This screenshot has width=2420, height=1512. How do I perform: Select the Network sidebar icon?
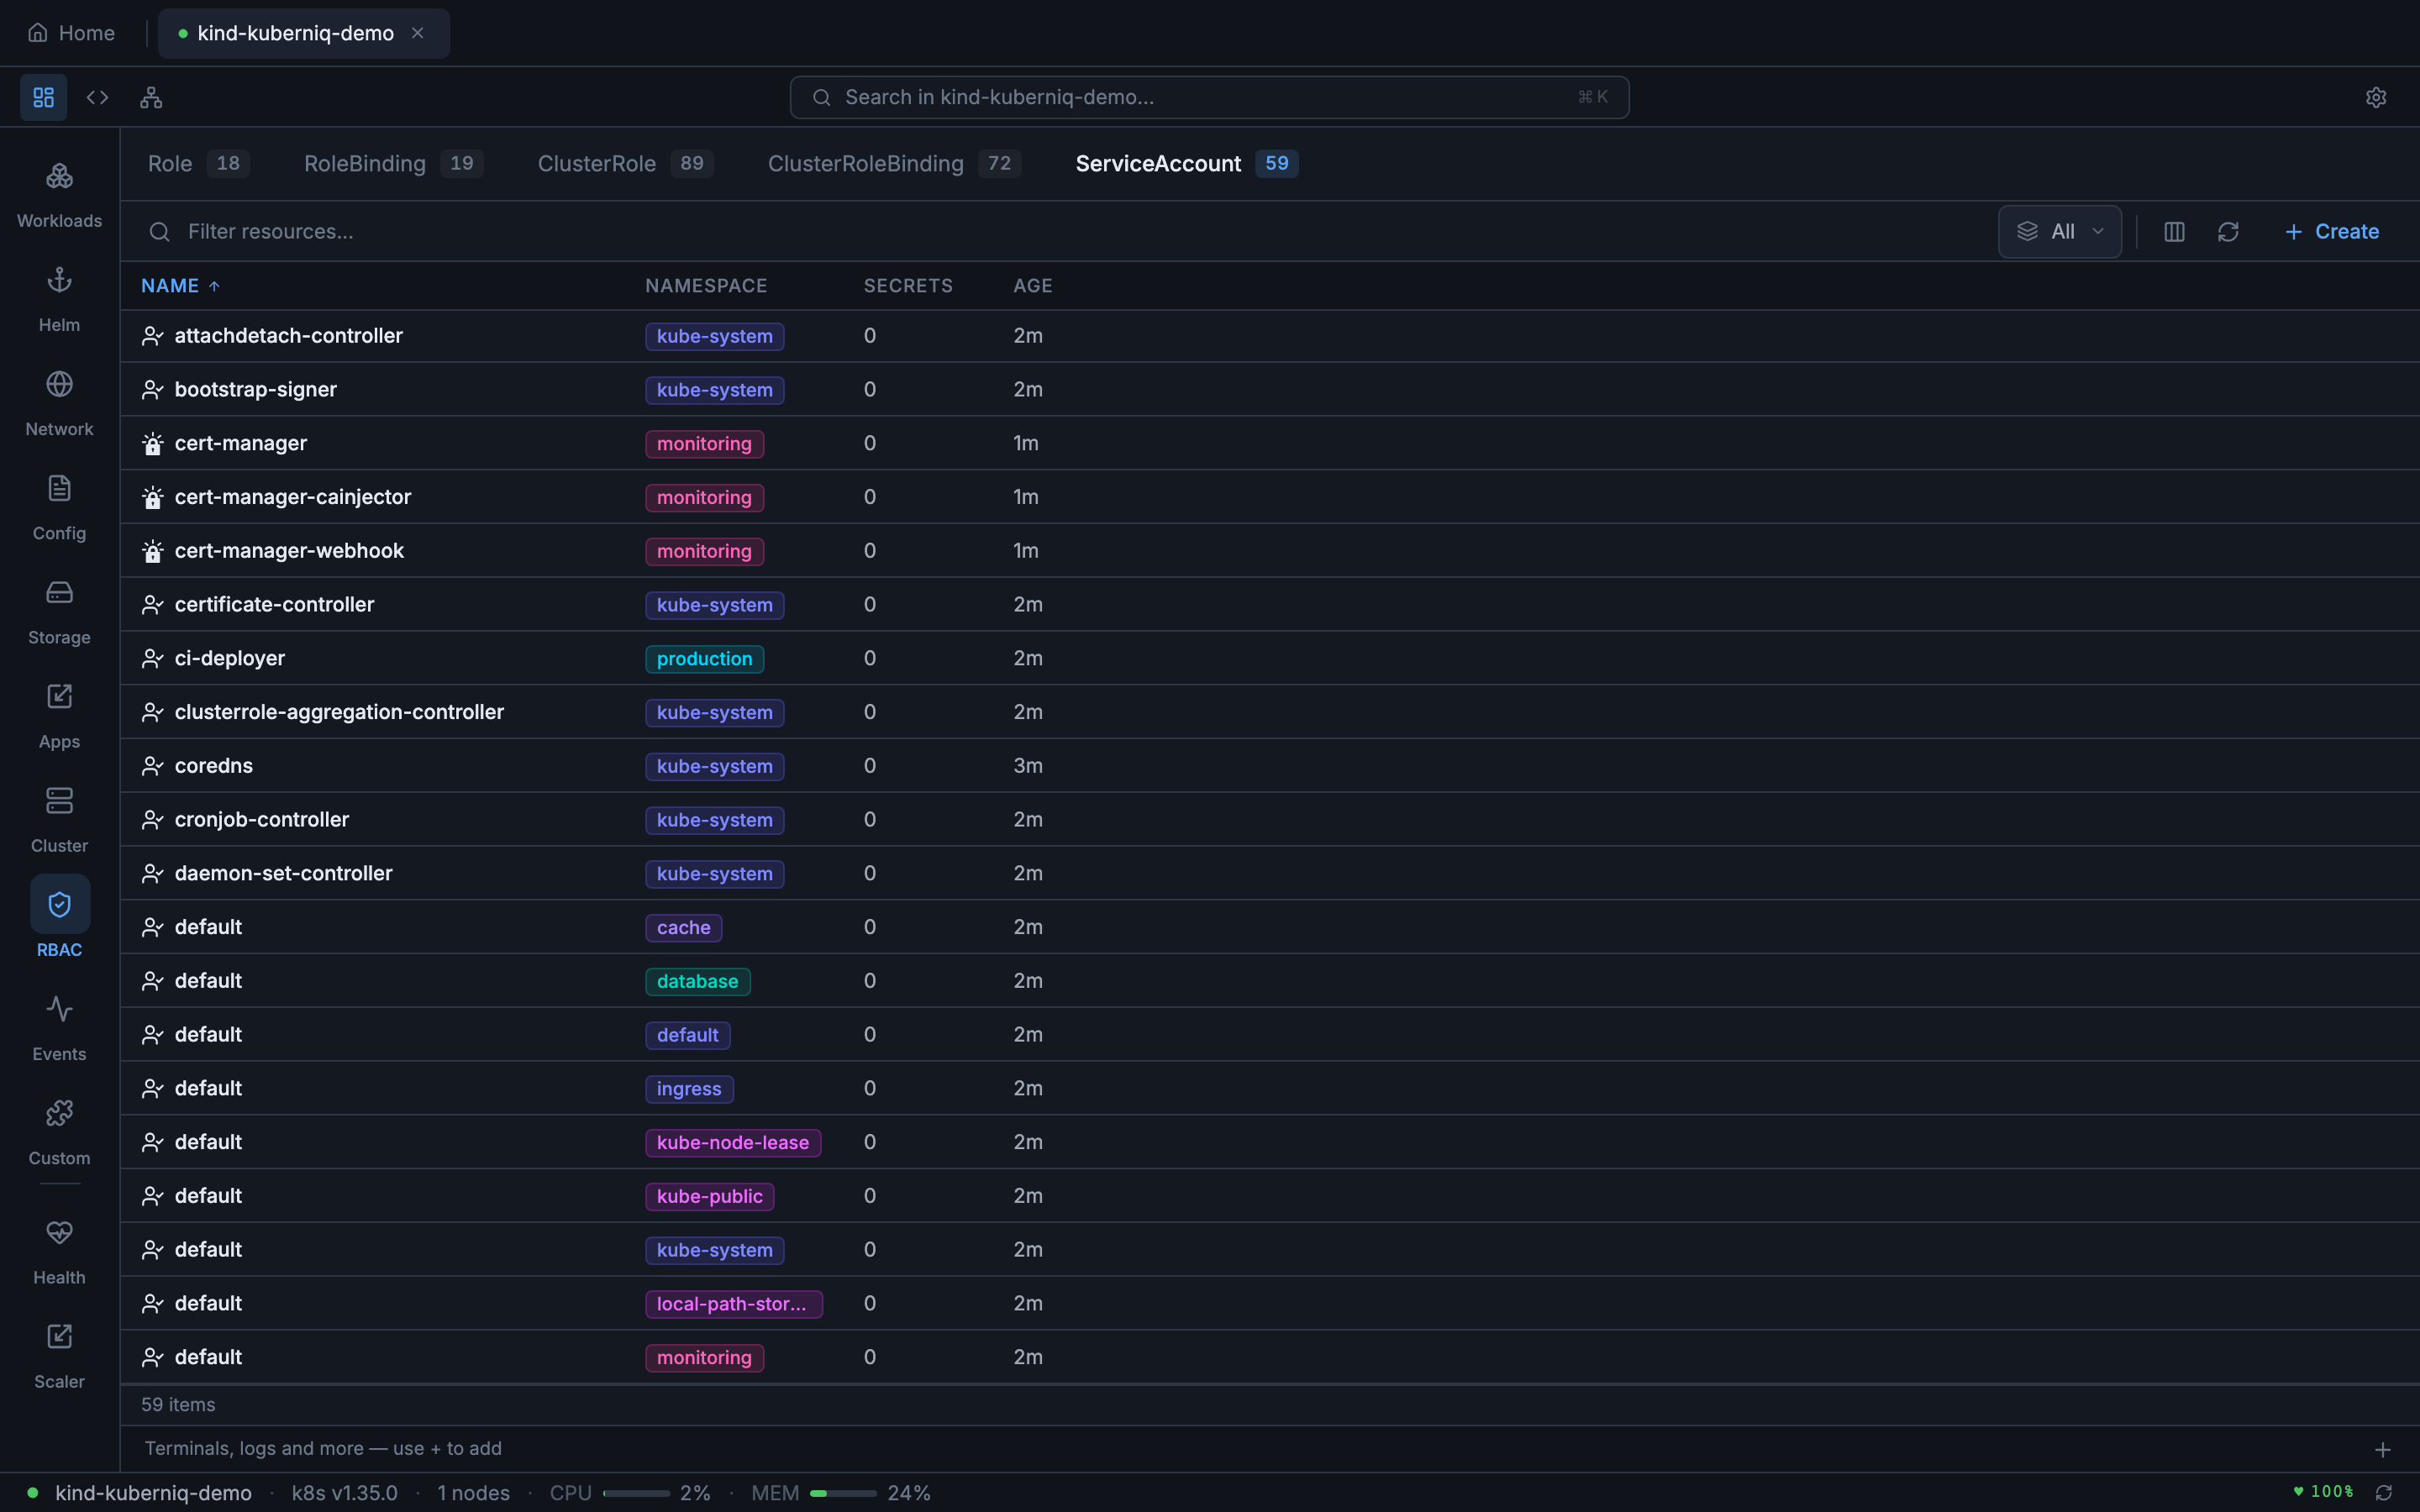click(59, 400)
